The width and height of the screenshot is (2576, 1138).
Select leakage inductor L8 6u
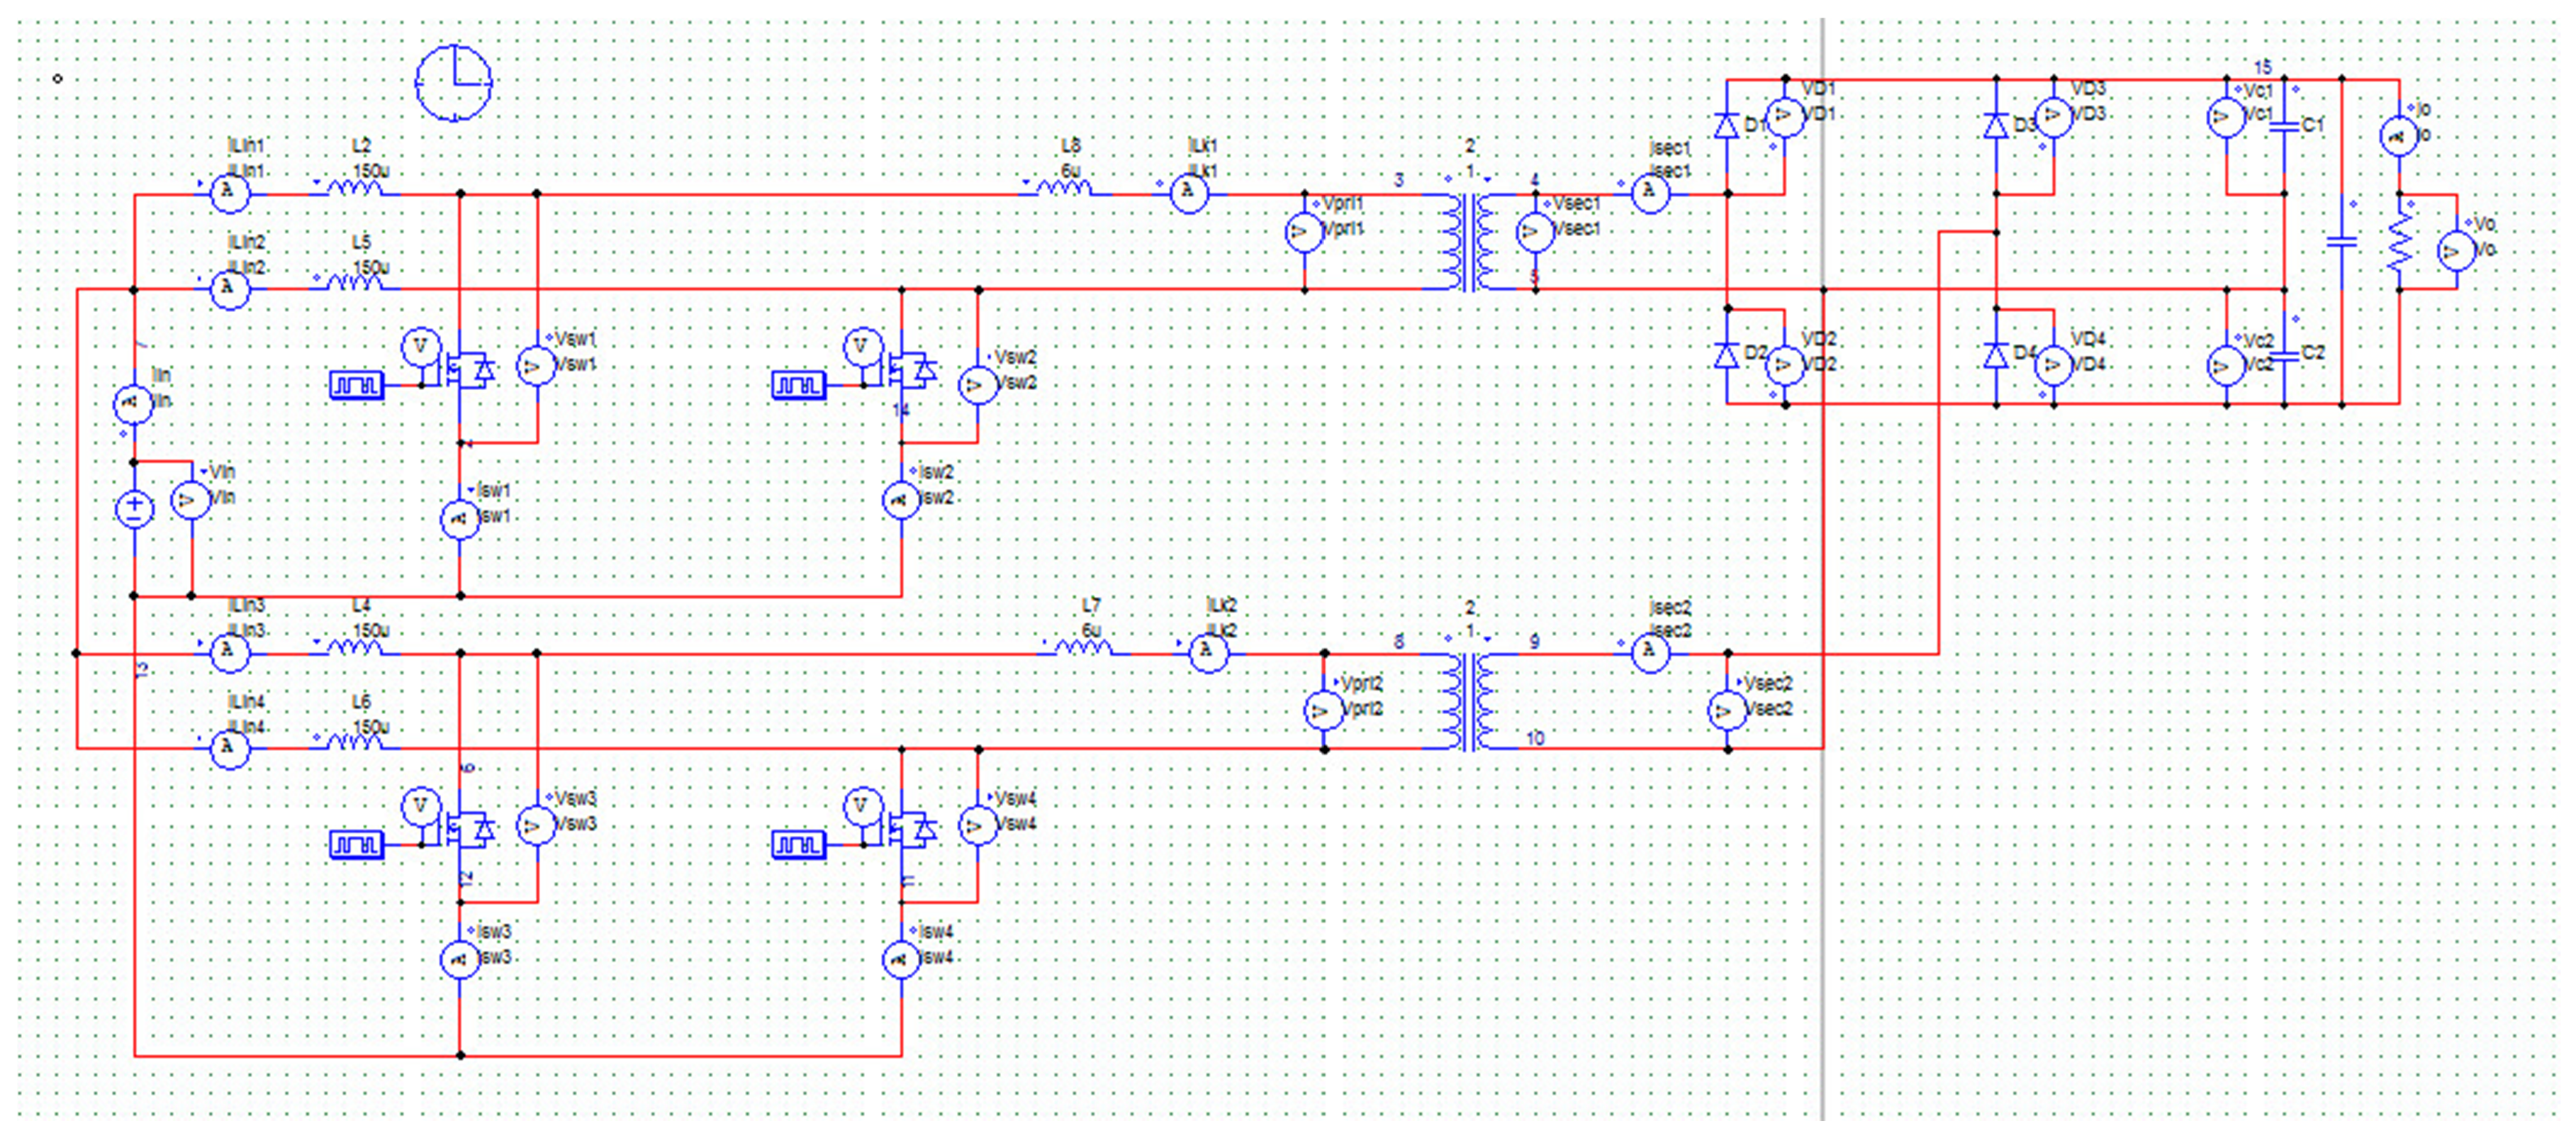click(x=1064, y=187)
